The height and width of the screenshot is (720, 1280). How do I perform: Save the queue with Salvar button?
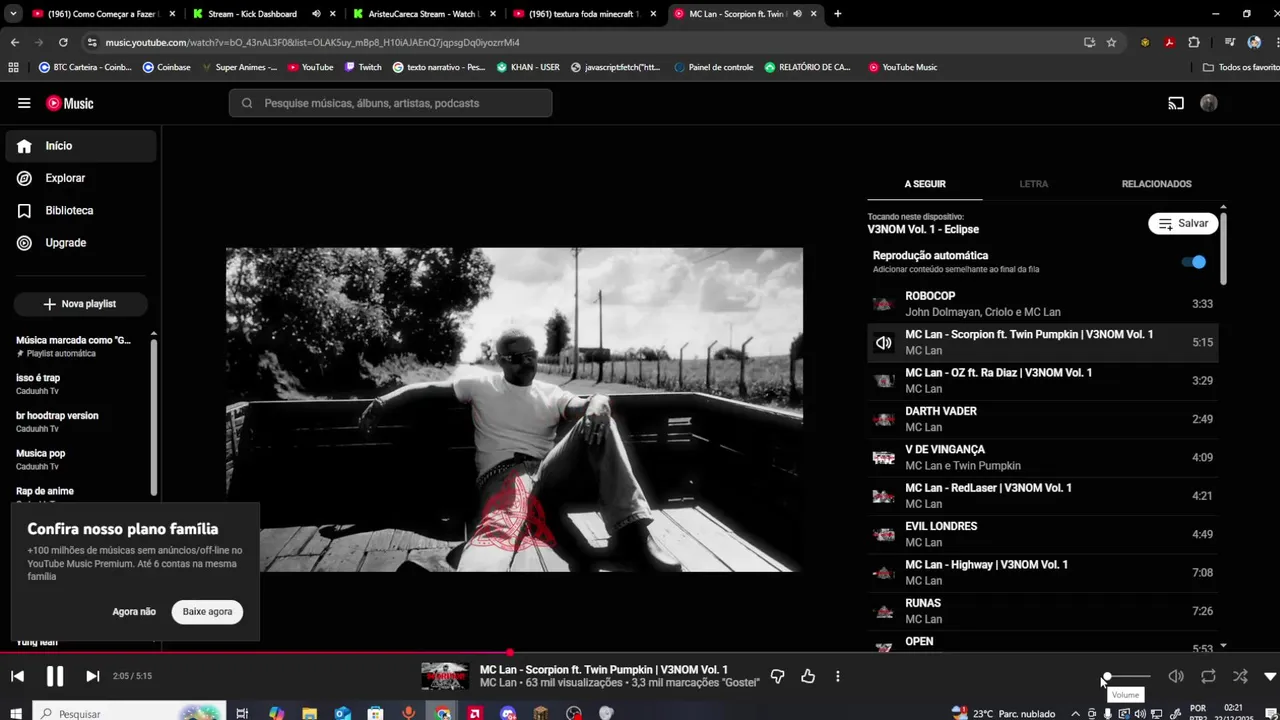(1183, 224)
